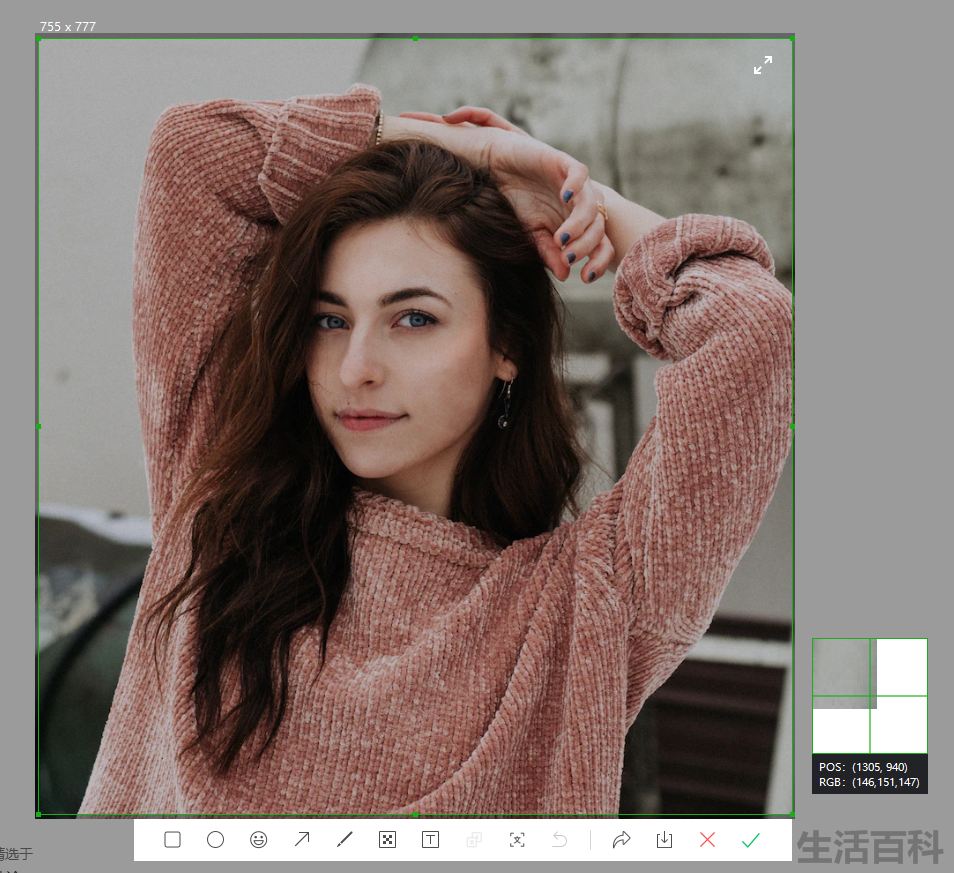Activate the mosaic blur tool
954x873 pixels.
pos(387,840)
